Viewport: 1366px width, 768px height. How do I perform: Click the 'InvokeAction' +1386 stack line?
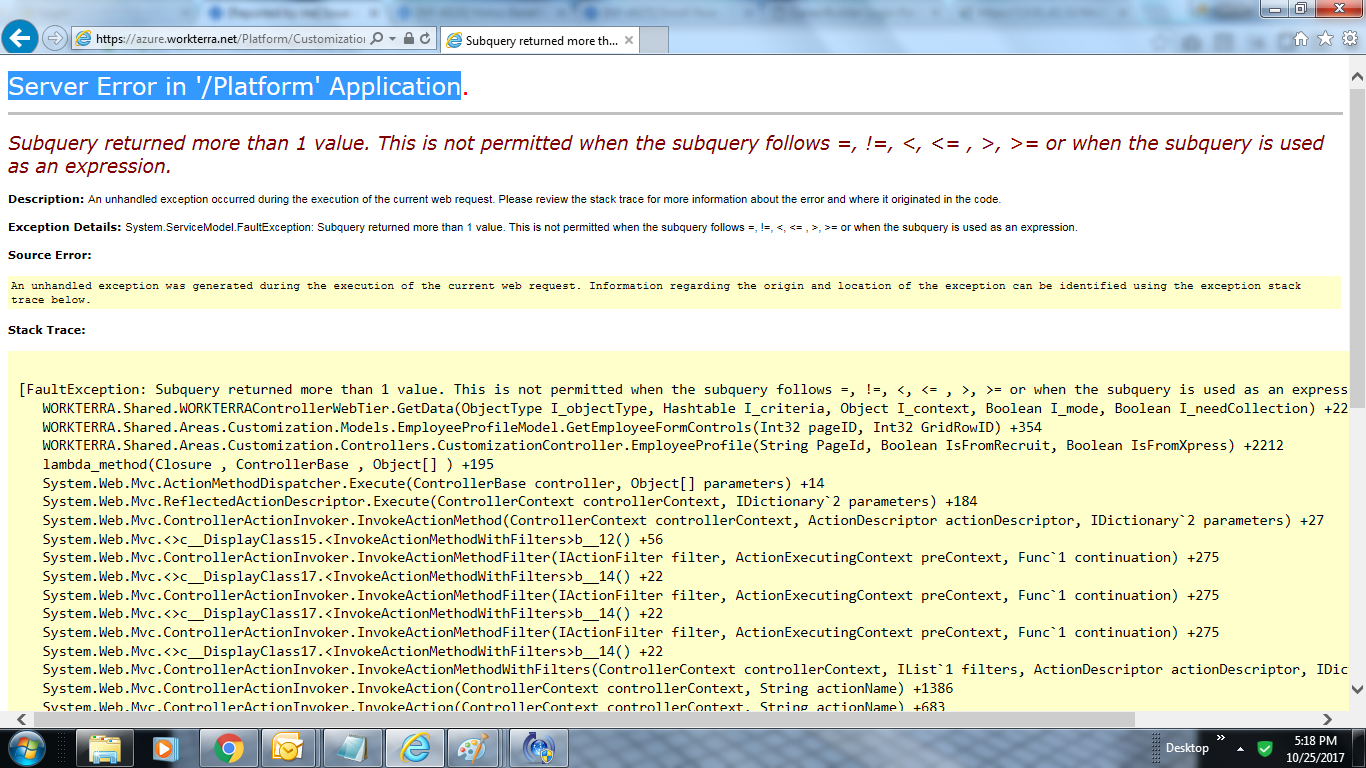tap(498, 688)
